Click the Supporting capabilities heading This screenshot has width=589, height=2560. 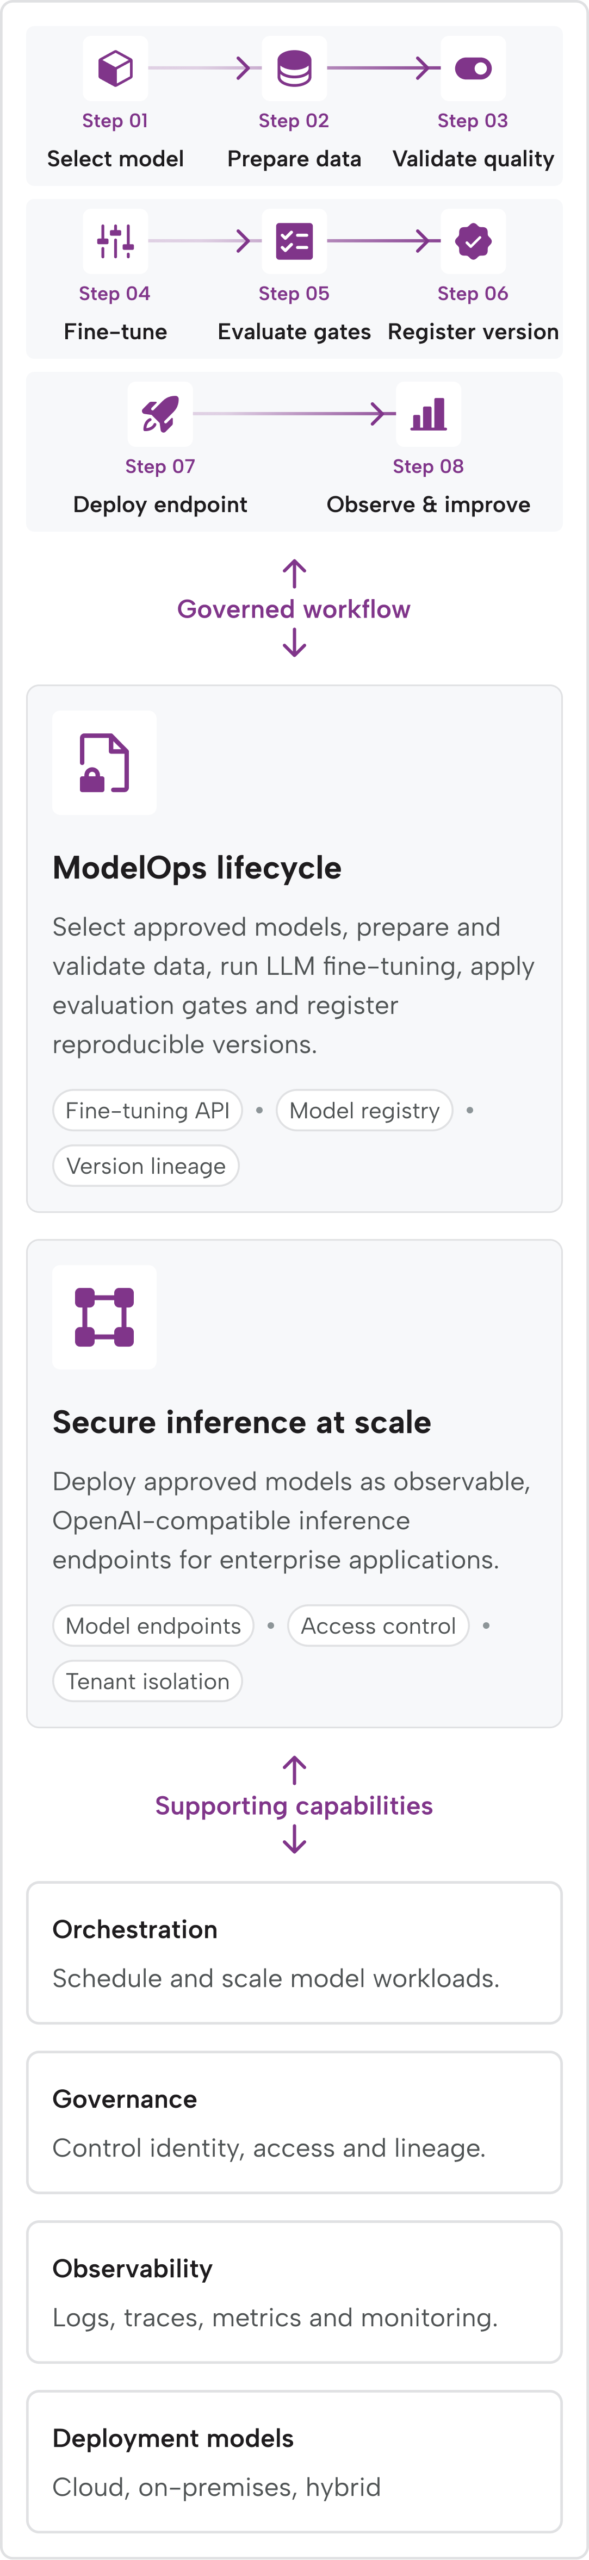coord(294,1805)
